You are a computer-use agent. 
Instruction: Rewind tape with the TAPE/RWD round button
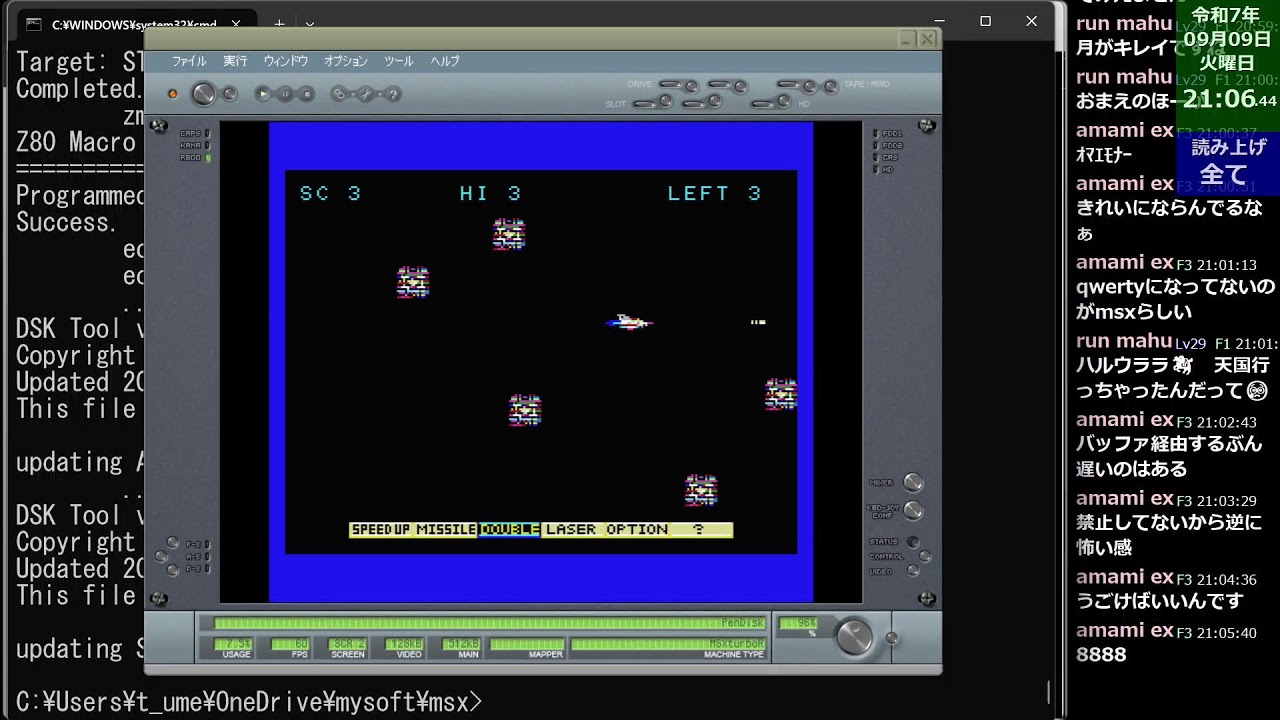tap(831, 86)
